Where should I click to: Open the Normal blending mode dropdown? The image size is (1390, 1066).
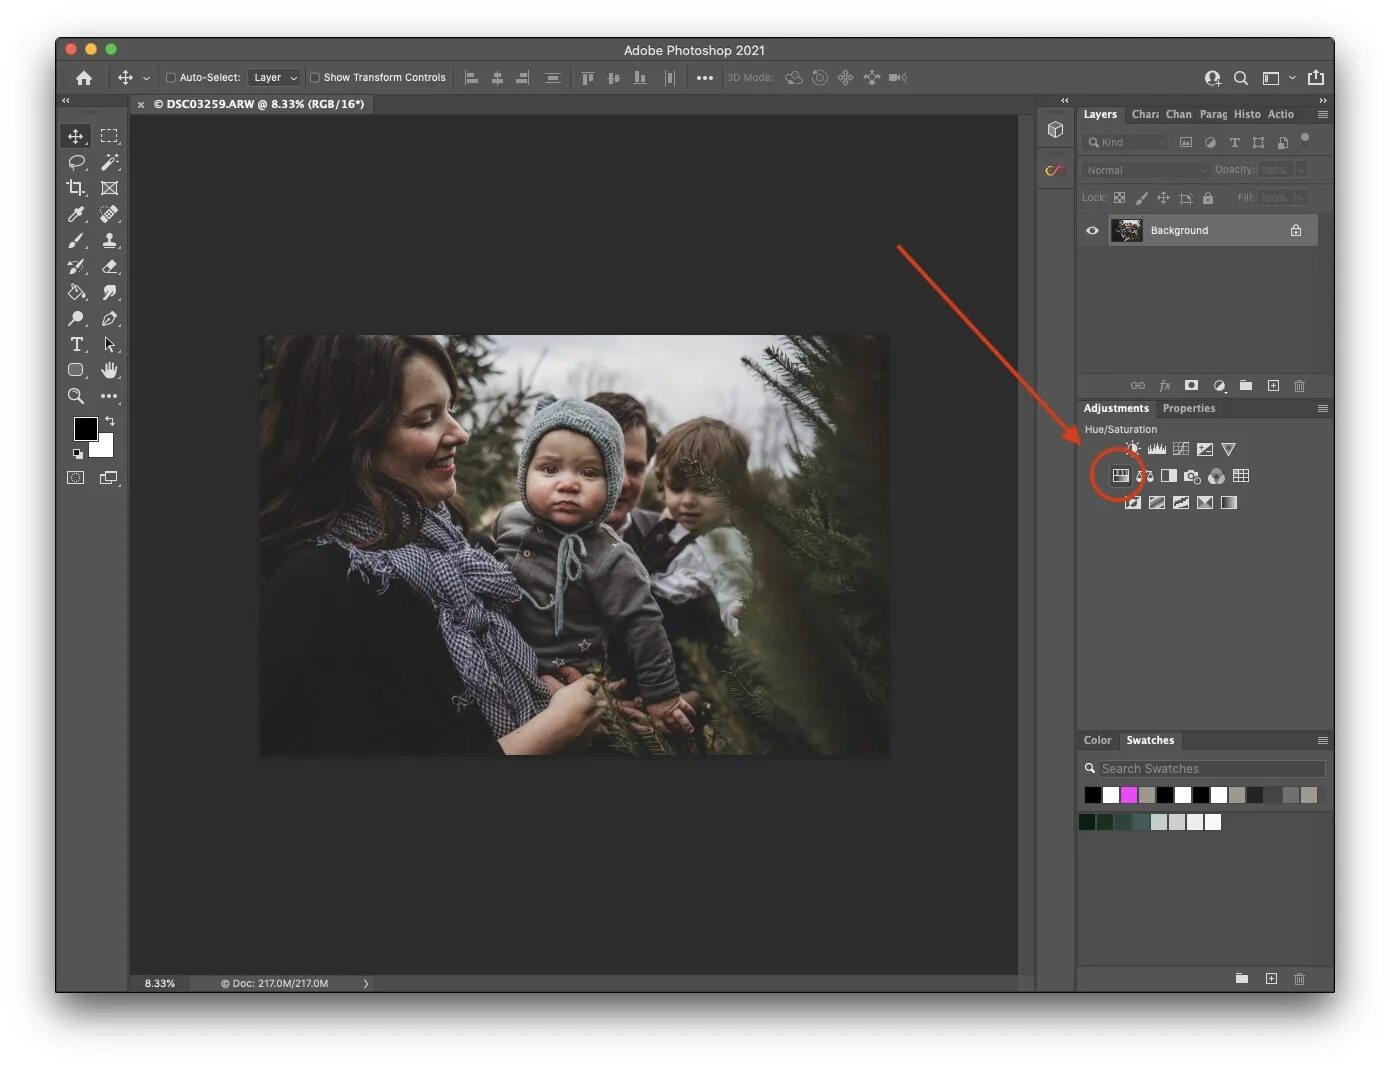coord(1146,170)
